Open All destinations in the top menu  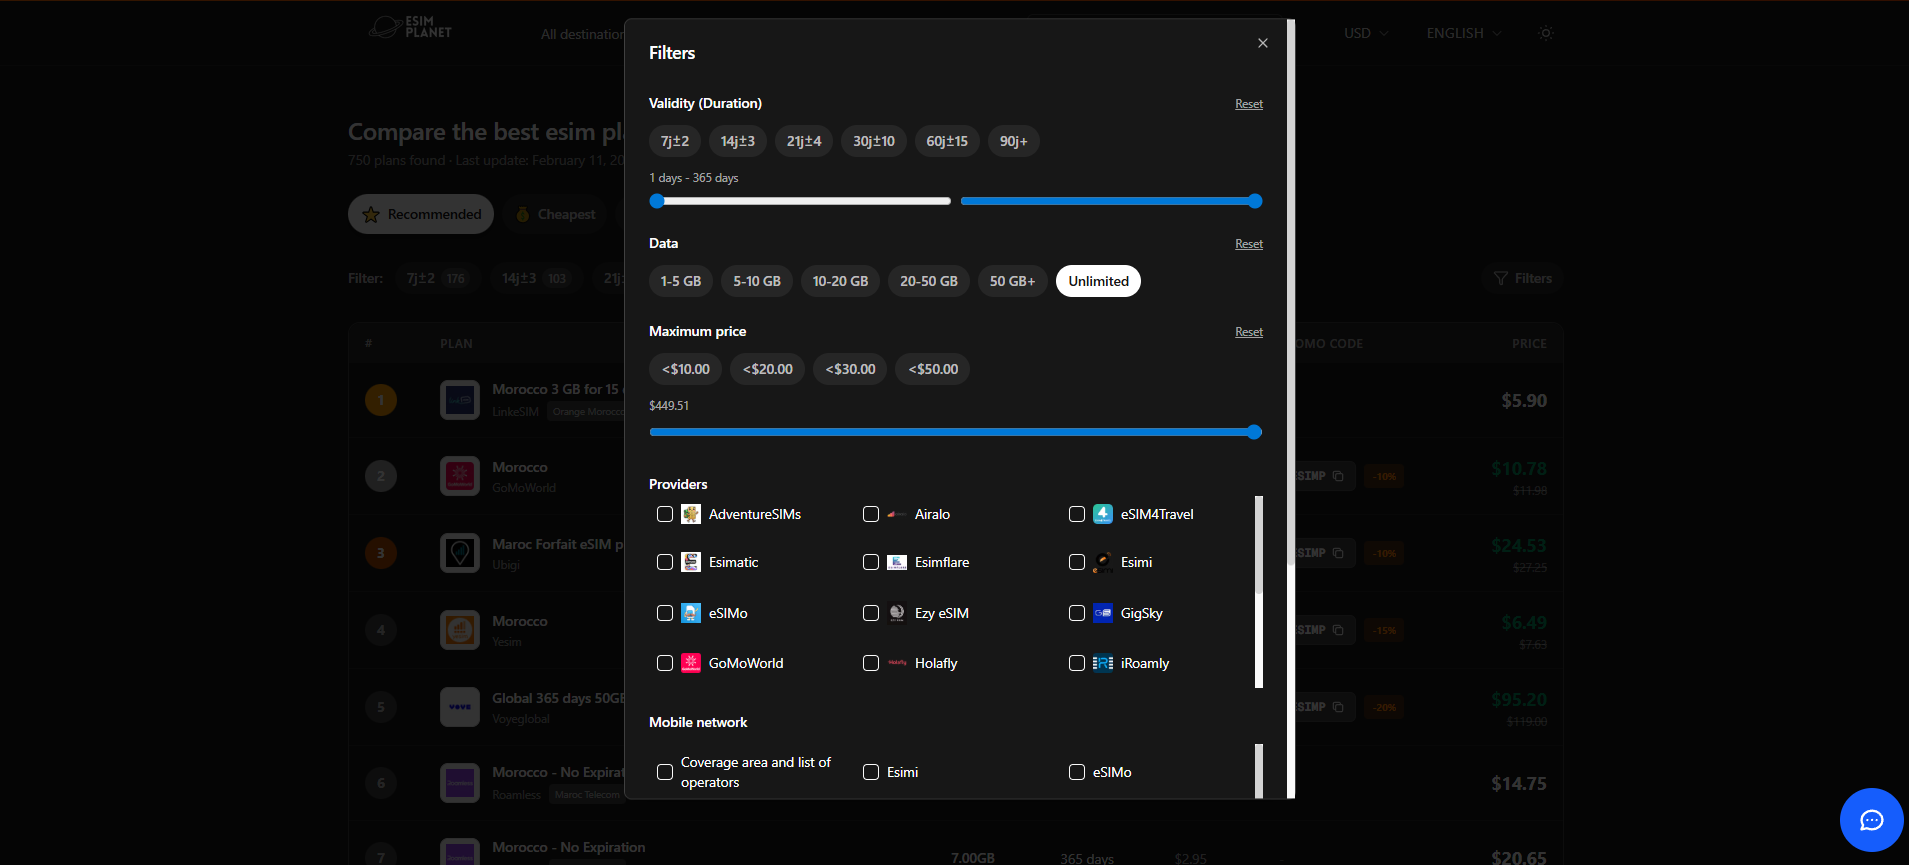582,34
